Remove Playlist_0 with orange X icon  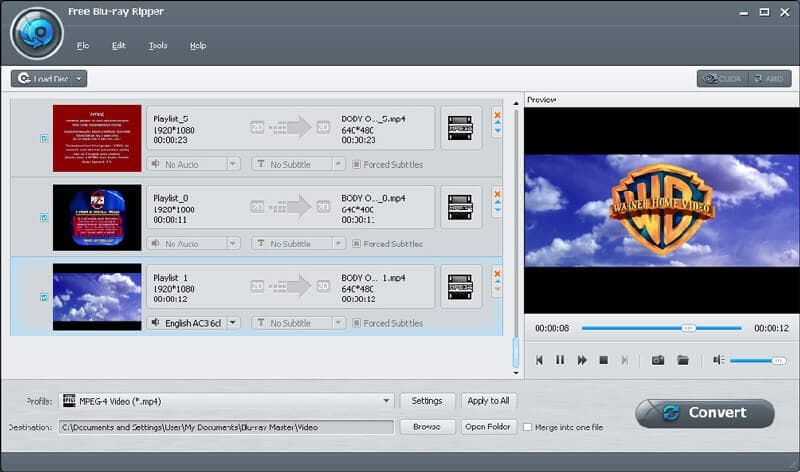coord(497,194)
